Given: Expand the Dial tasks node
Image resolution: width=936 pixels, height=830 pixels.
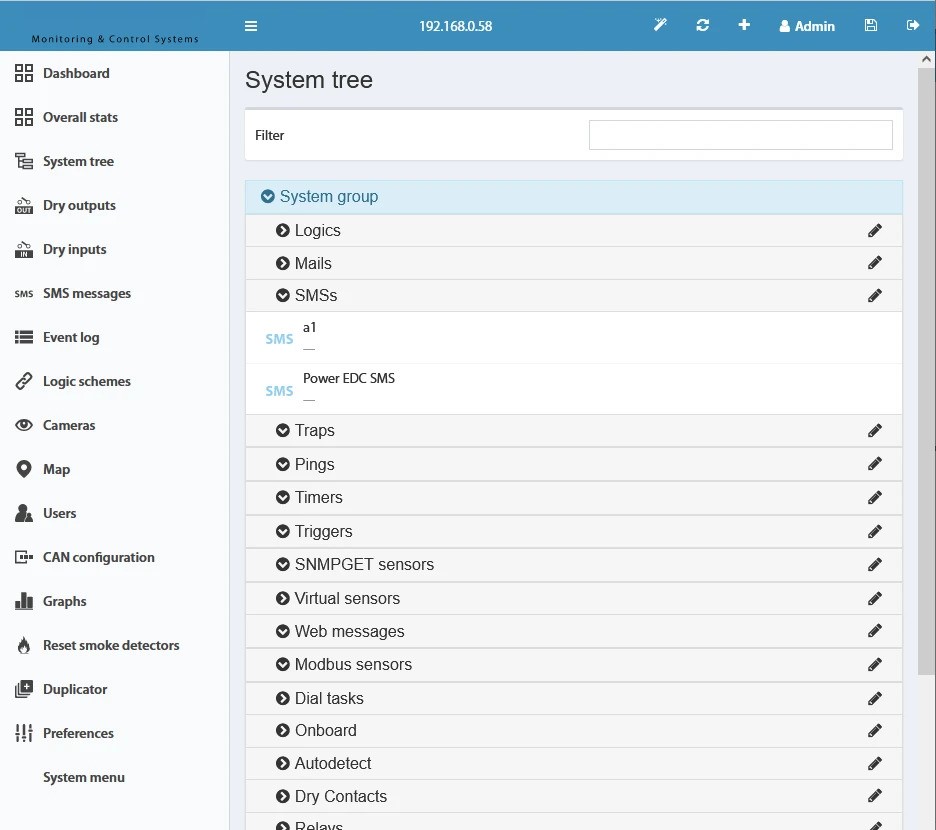Looking at the screenshot, I should [282, 698].
